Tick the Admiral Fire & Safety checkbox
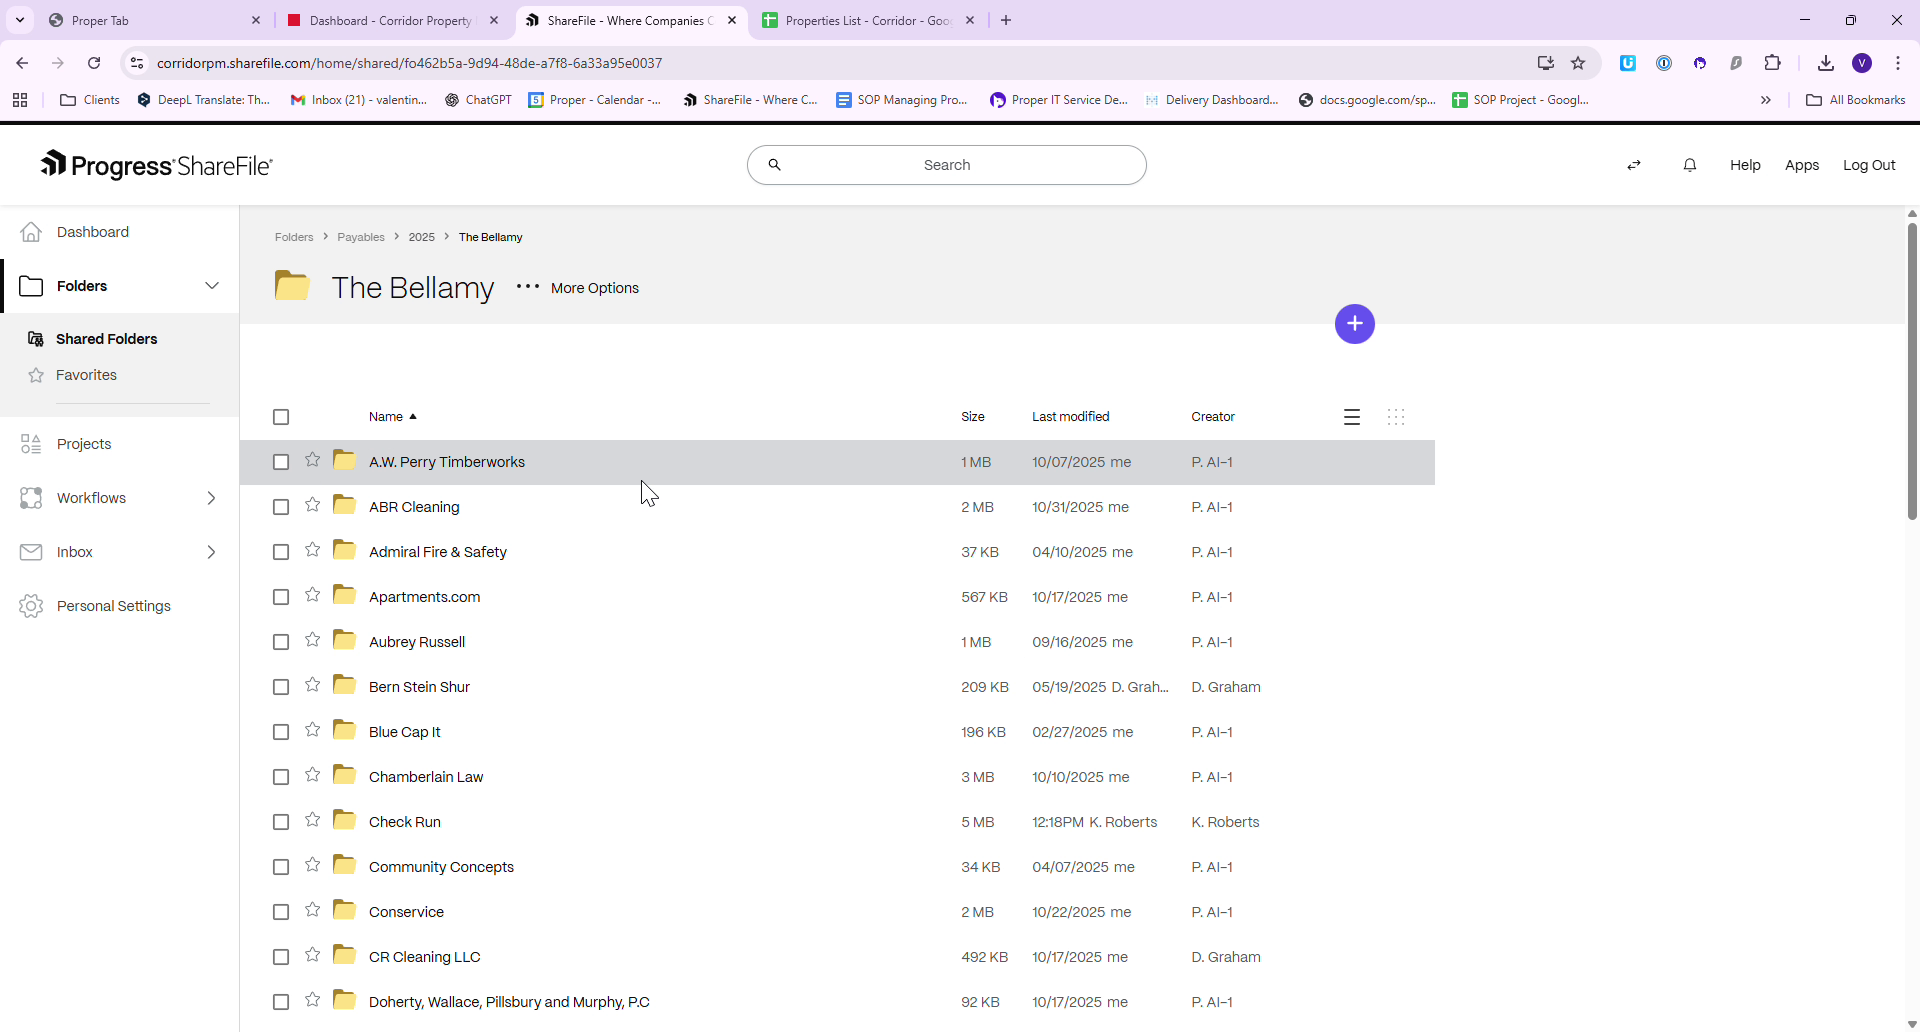This screenshot has width=1920, height=1032. tap(281, 552)
